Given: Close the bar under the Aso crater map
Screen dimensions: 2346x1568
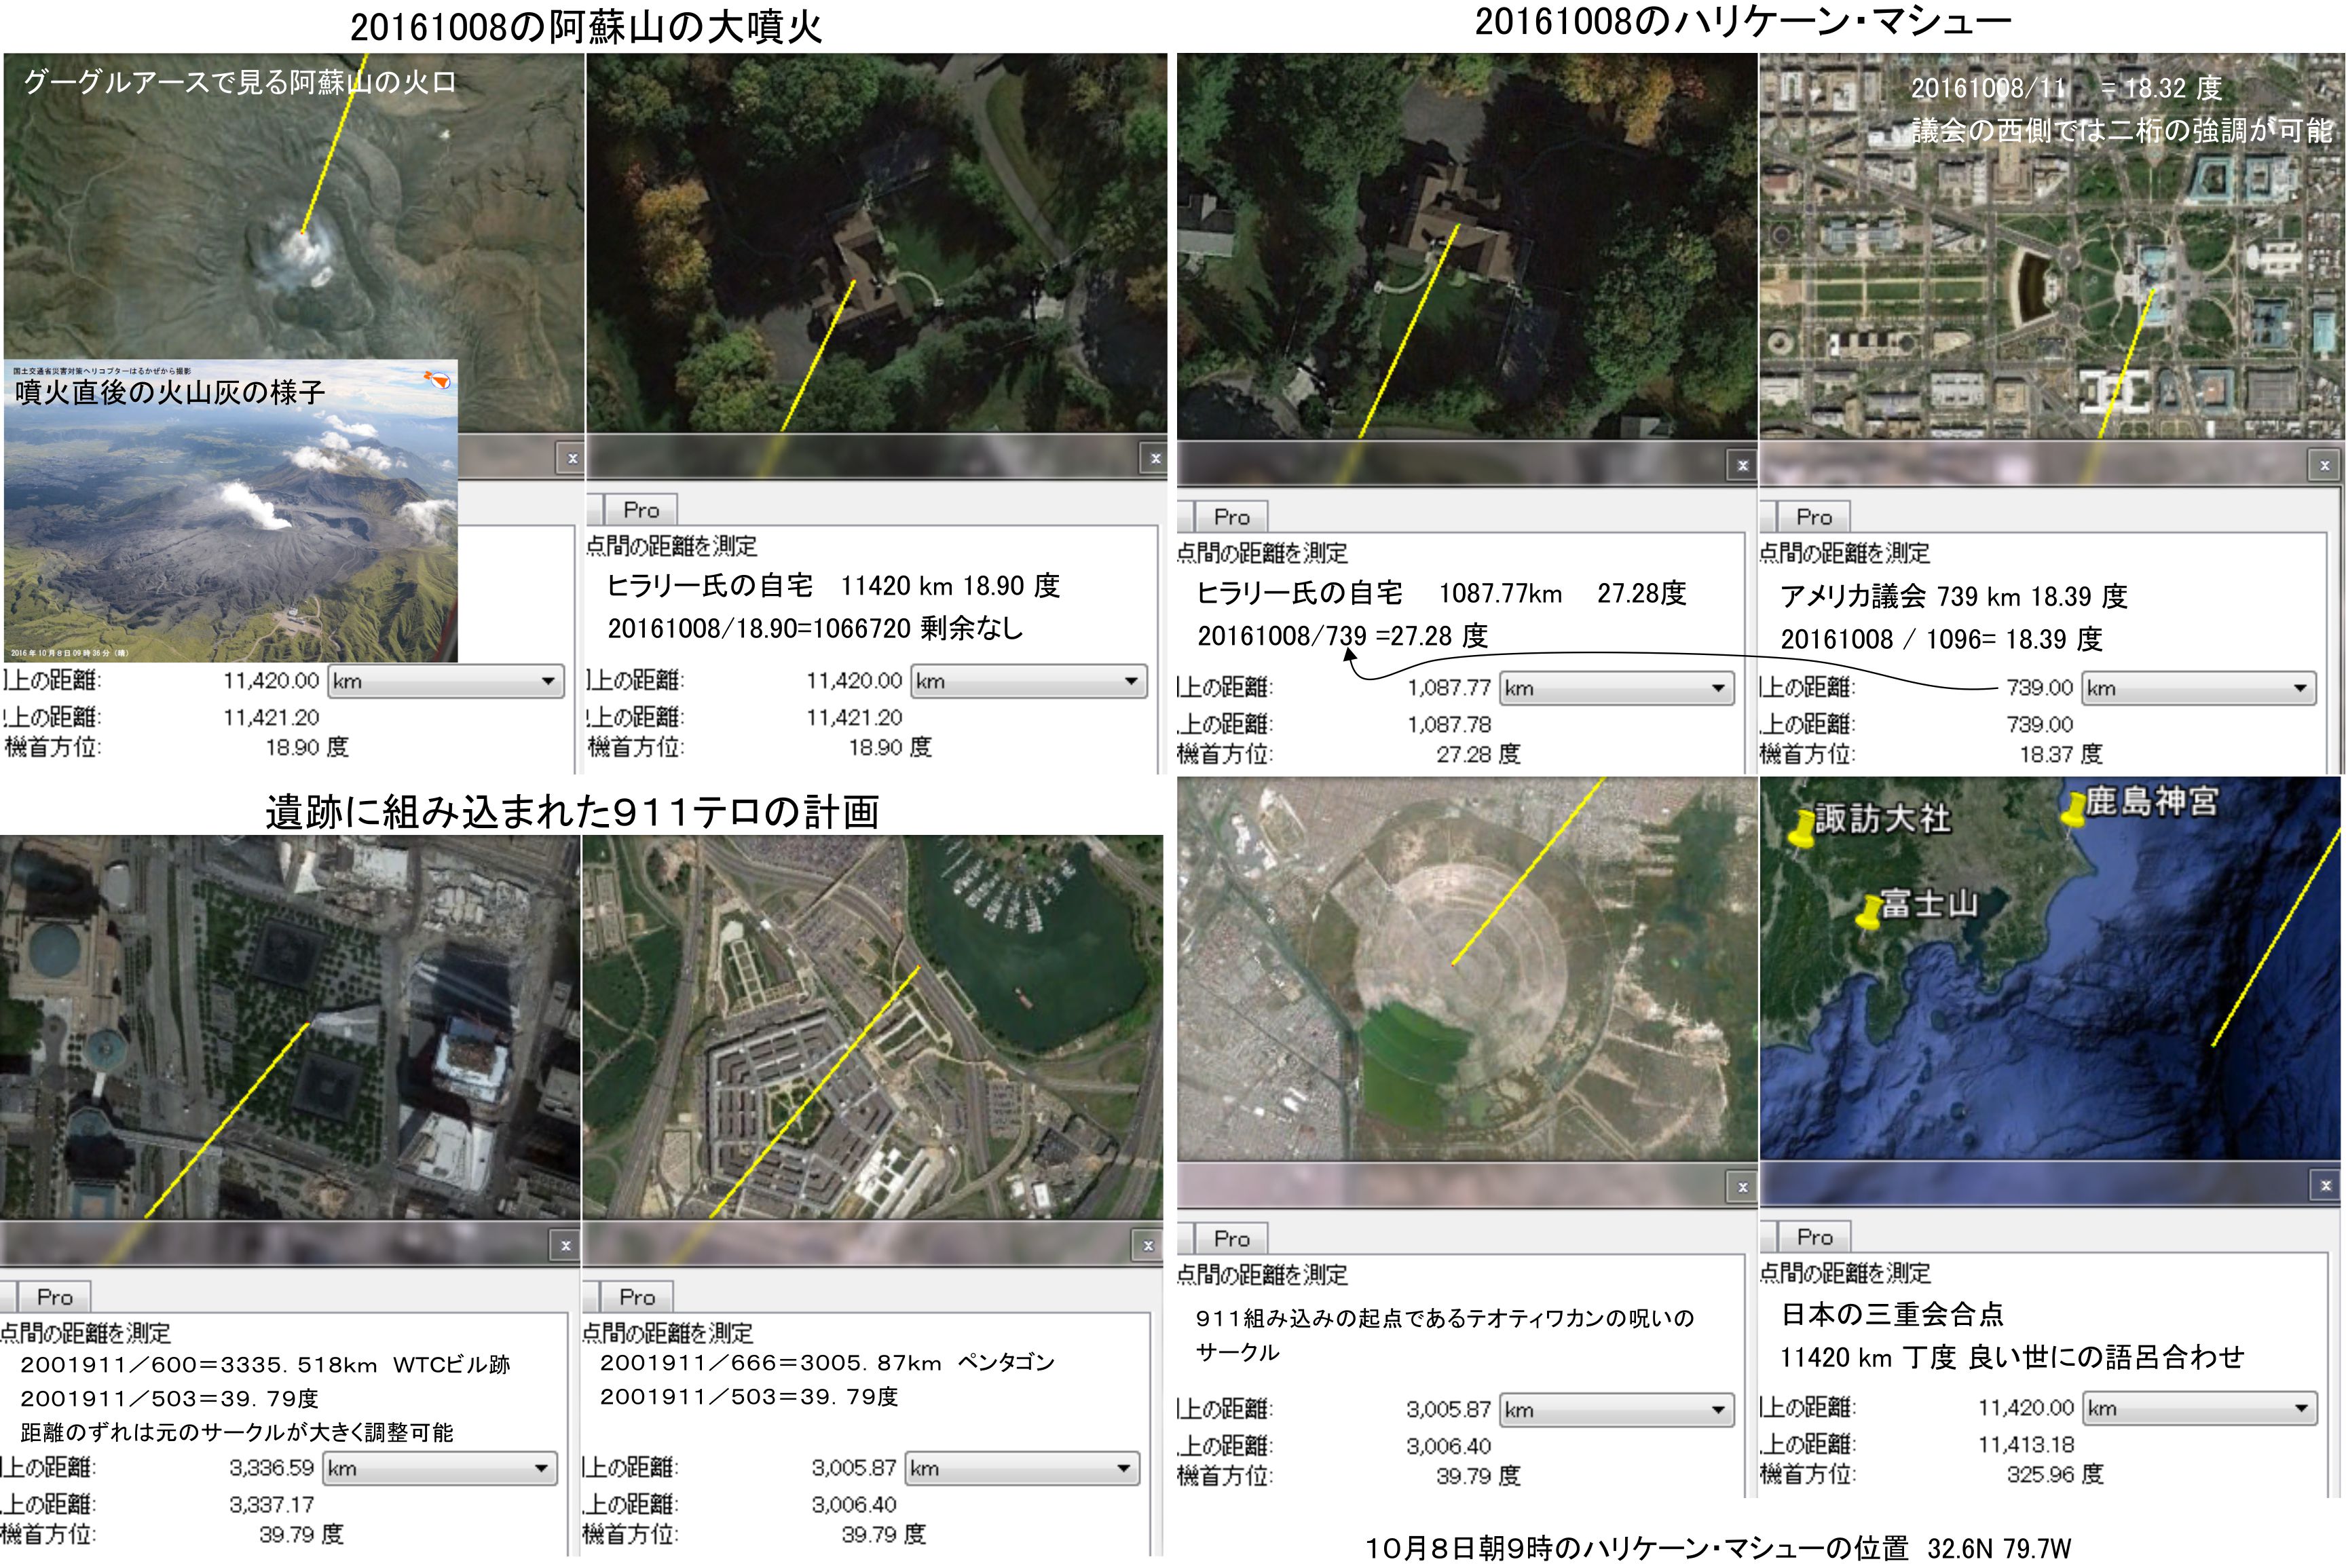Looking at the screenshot, I should tap(572, 459).
